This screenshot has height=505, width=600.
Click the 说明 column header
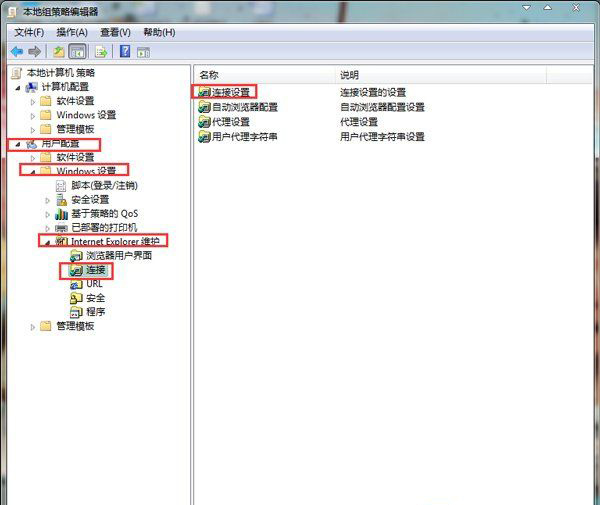point(349,75)
